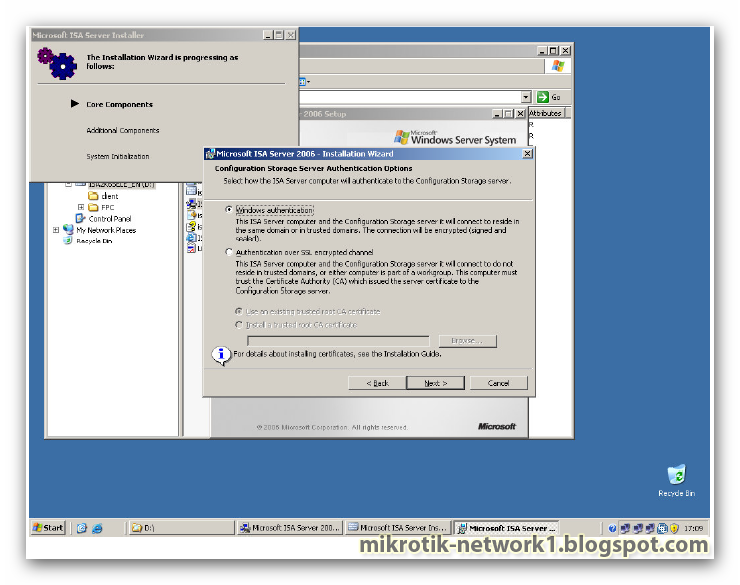The height and width of the screenshot is (585, 740).
Task: Open the Explorer address bar dropdown
Action: coord(526,97)
